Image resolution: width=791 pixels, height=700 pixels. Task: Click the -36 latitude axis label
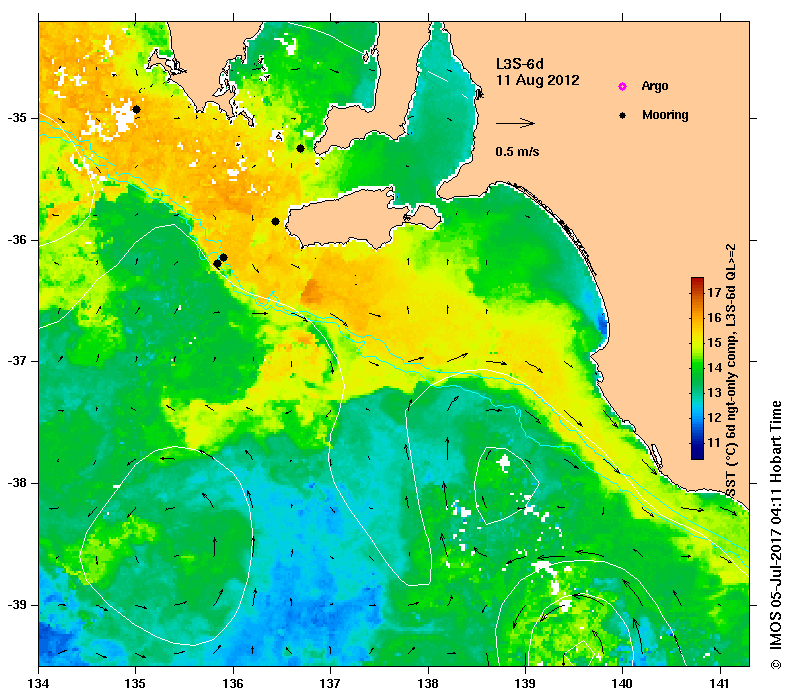(x=17, y=240)
